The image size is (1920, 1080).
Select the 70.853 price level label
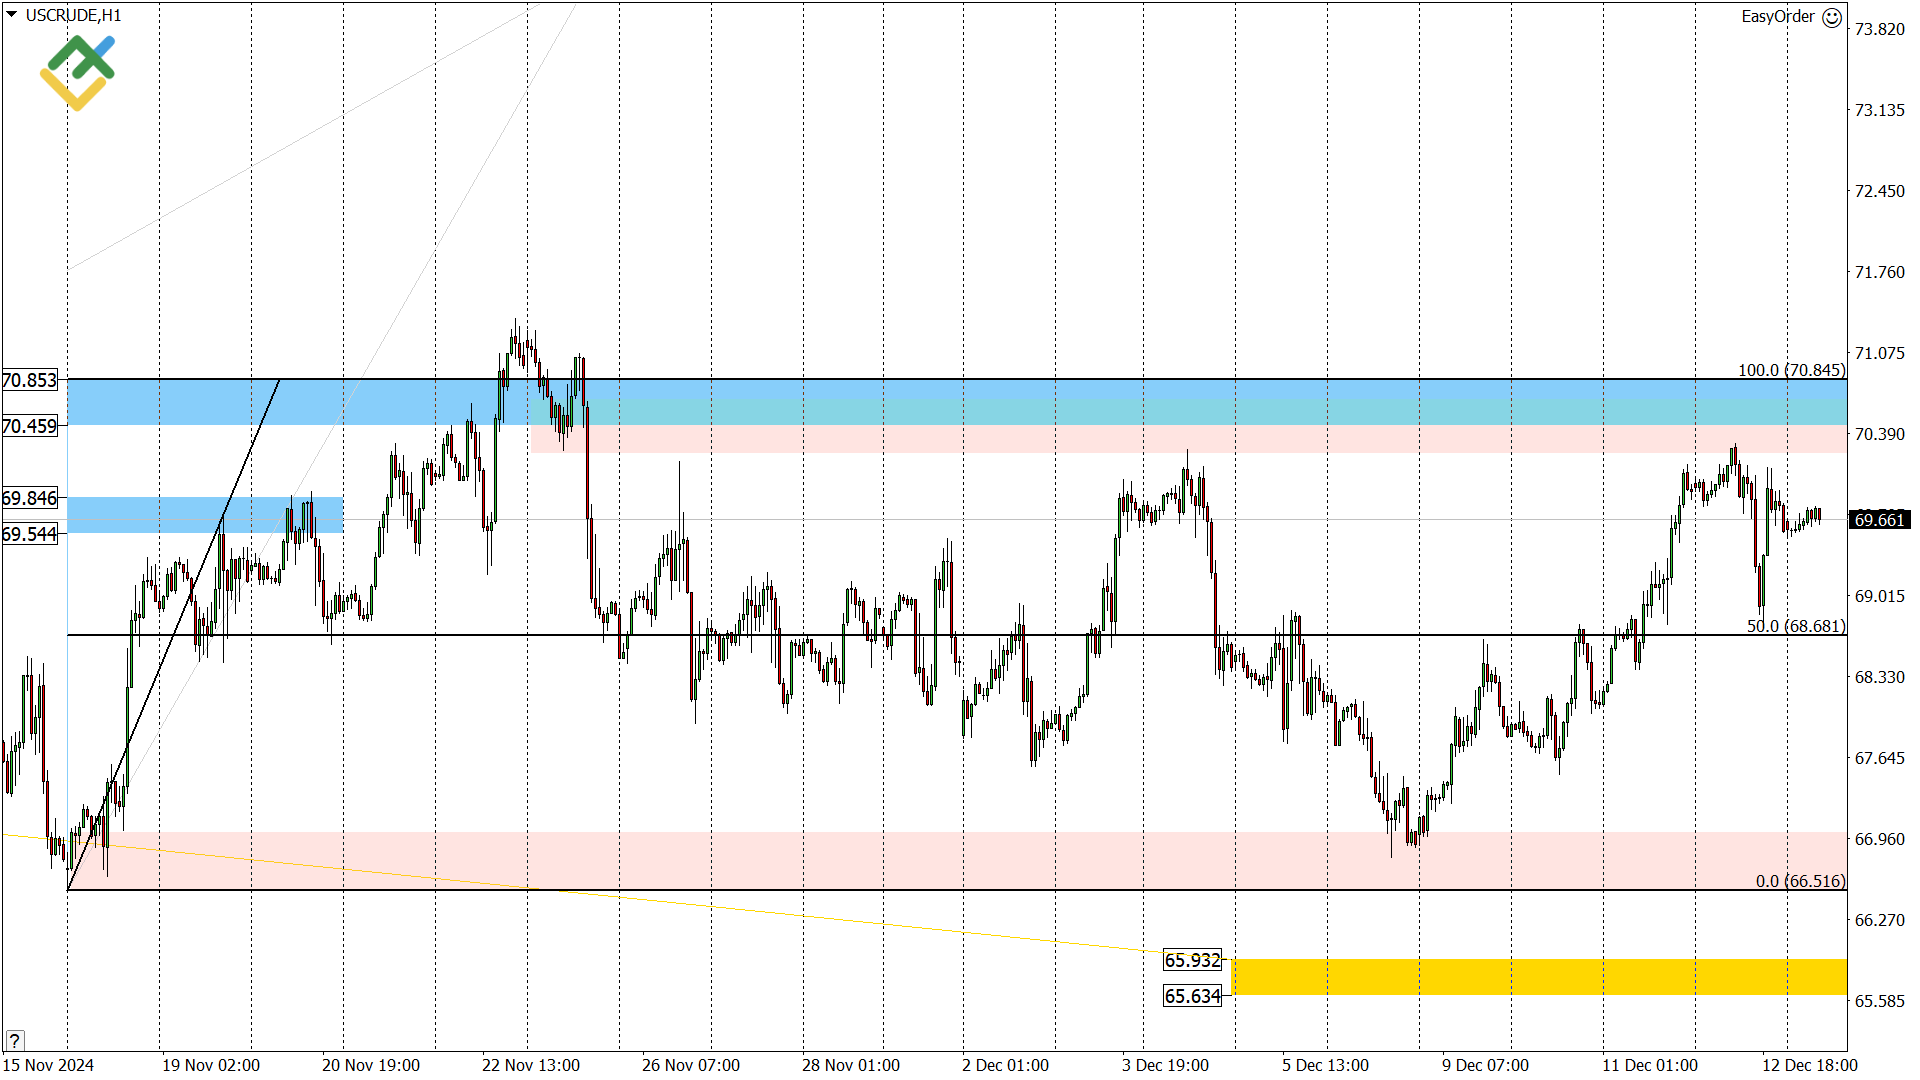[x=30, y=380]
